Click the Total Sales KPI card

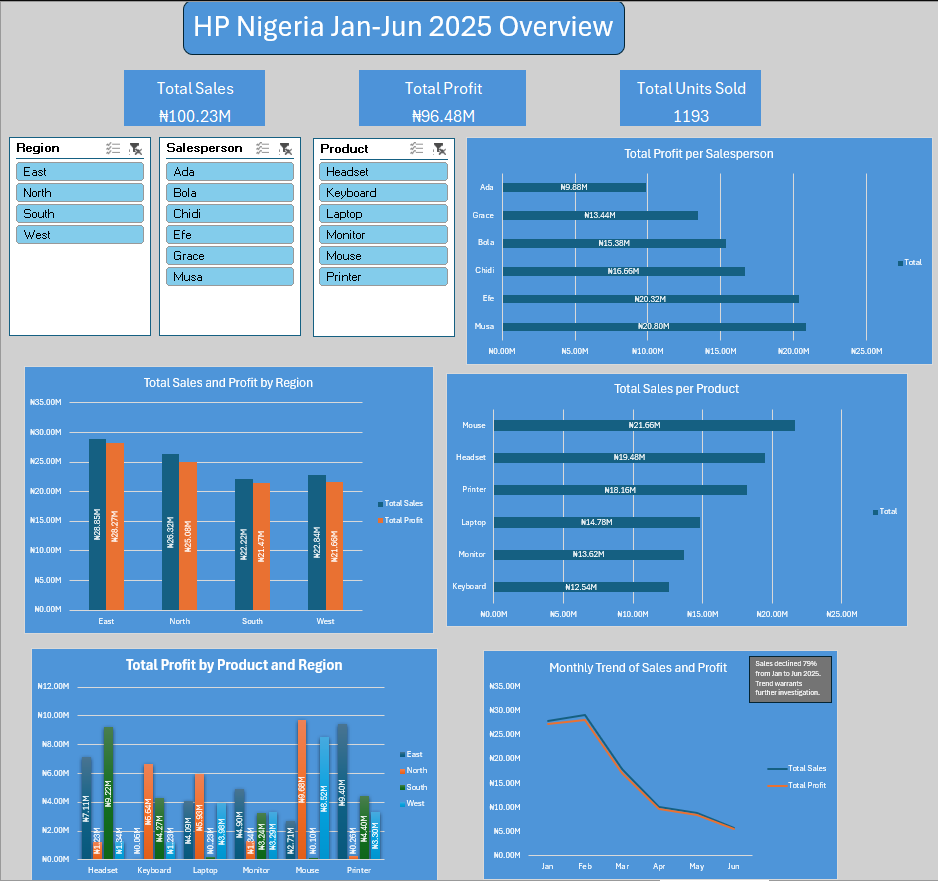coord(194,98)
